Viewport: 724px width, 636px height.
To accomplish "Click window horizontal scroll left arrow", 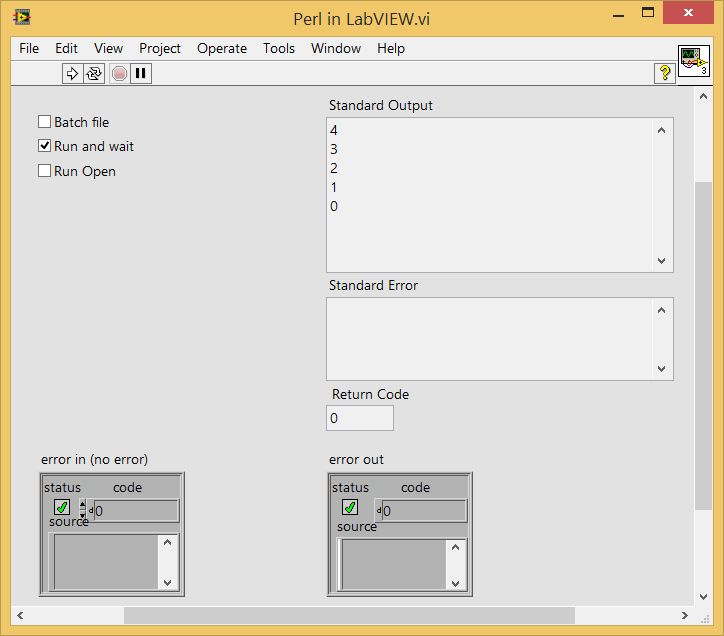I will (20, 615).
